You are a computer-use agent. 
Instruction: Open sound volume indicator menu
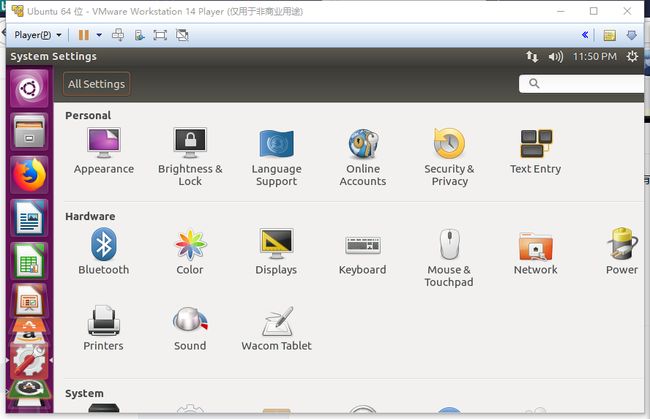555,56
